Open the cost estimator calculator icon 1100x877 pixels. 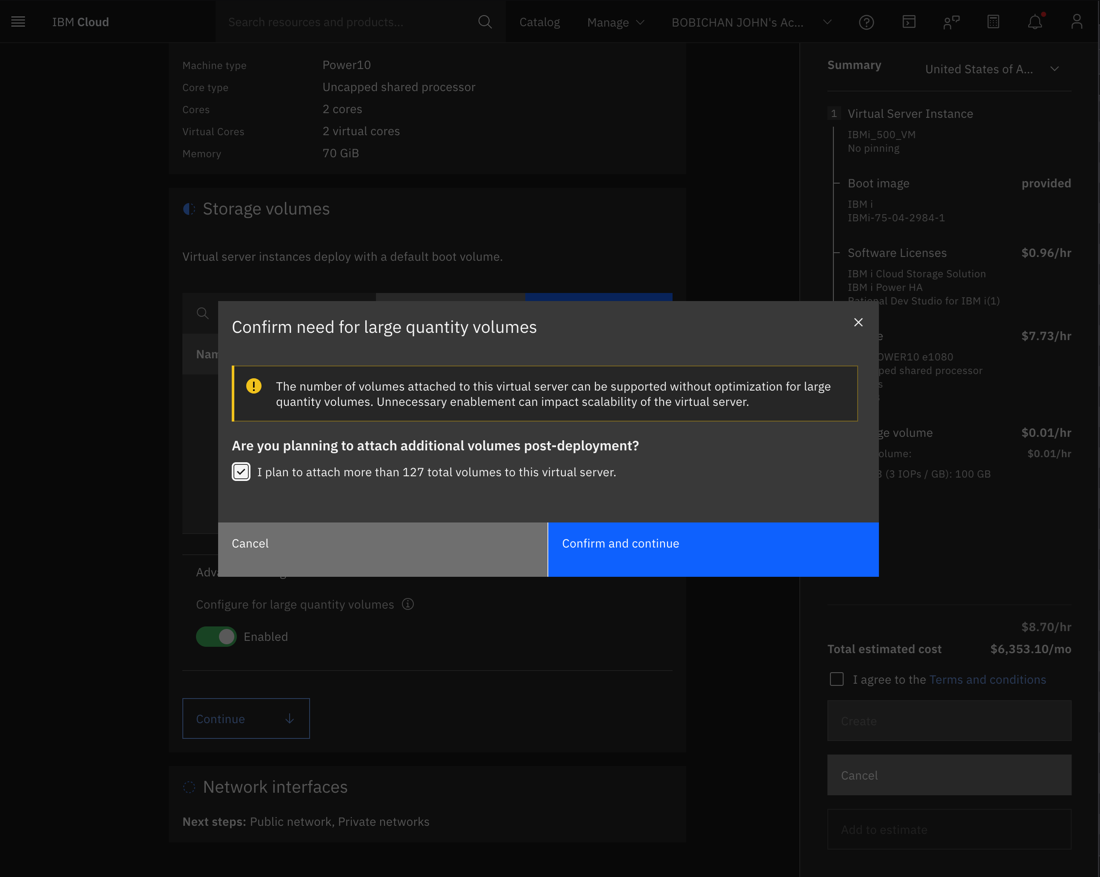pyautogui.click(x=993, y=21)
